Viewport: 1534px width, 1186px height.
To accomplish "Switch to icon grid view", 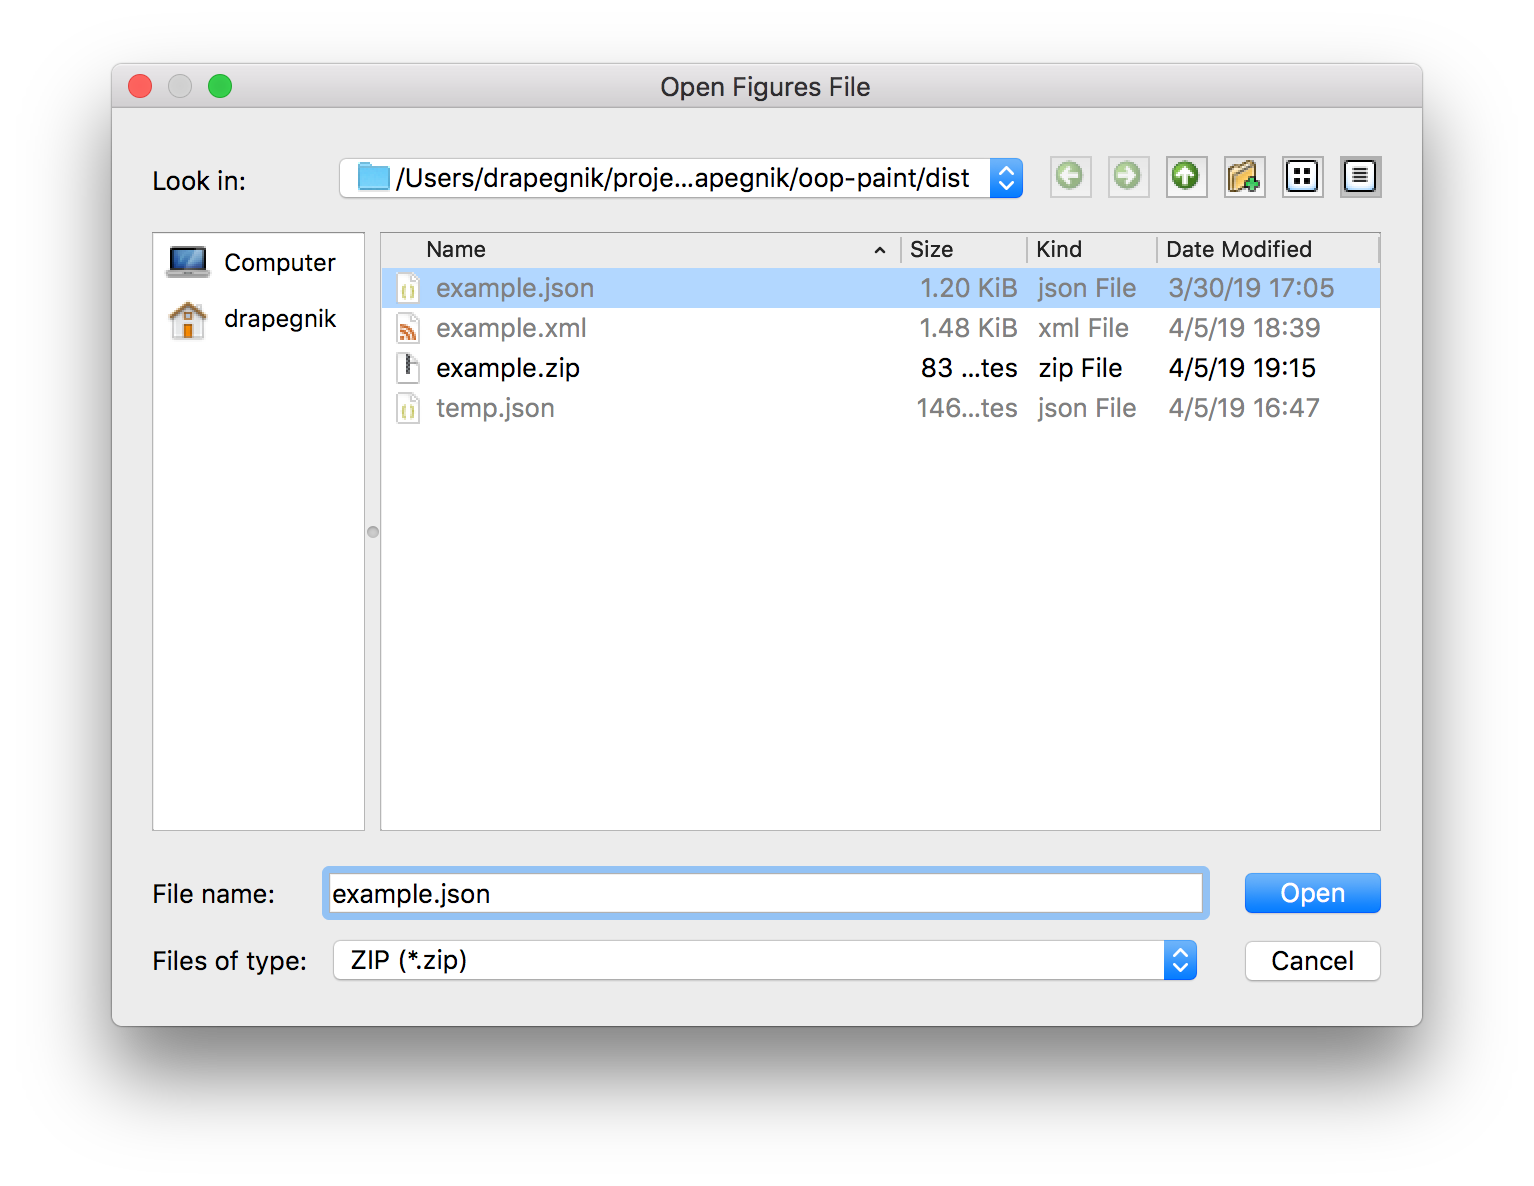I will (1302, 177).
